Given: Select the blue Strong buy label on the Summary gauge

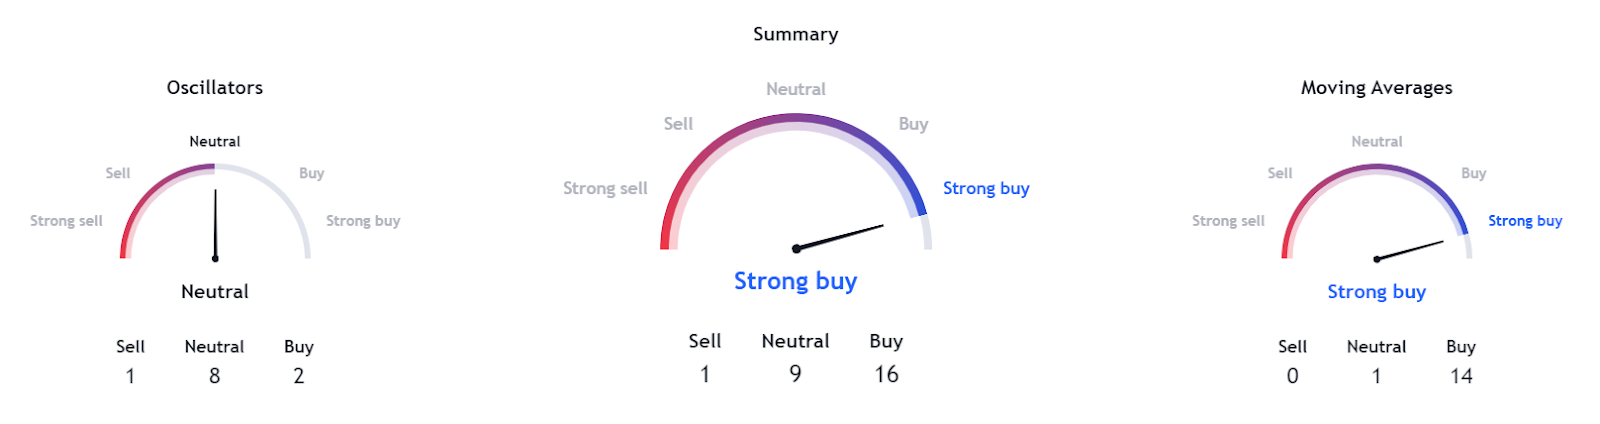Looking at the screenshot, I should pos(986,188).
